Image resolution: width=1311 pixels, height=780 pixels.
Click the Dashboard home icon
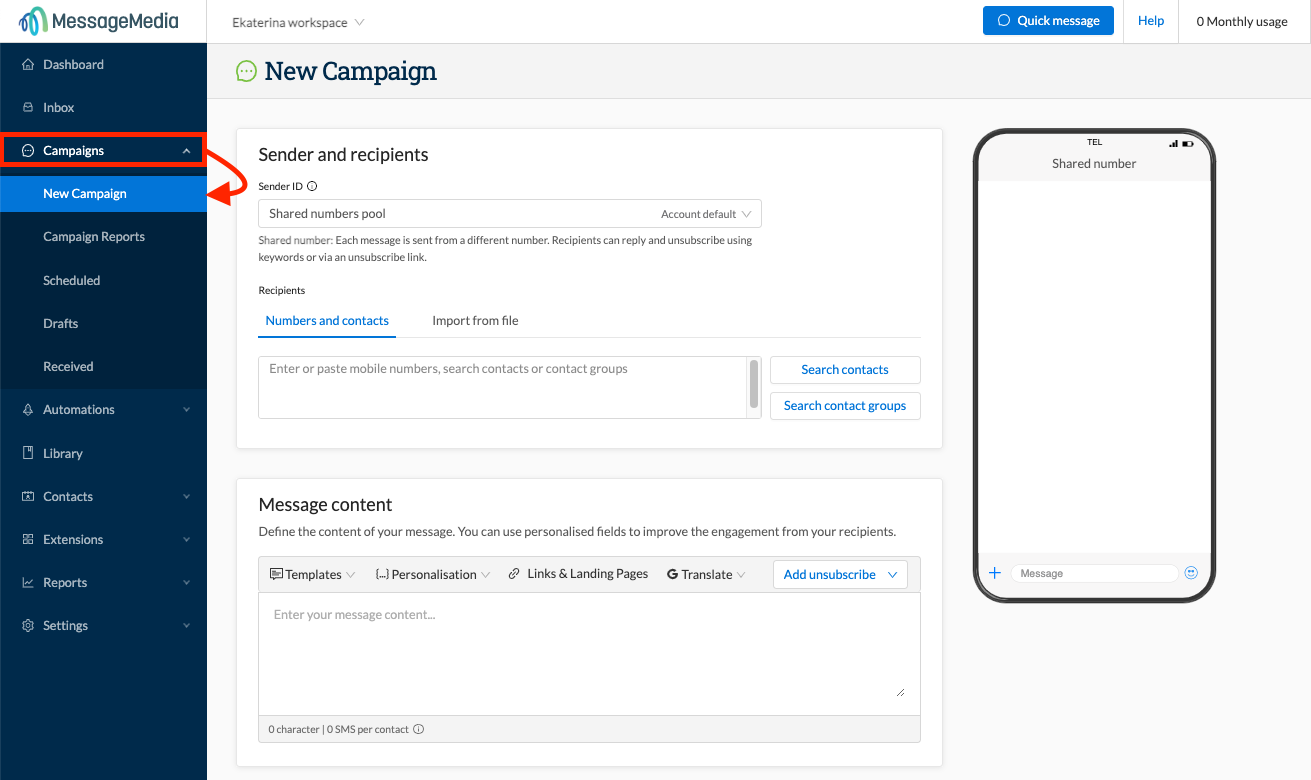(x=28, y=64)
